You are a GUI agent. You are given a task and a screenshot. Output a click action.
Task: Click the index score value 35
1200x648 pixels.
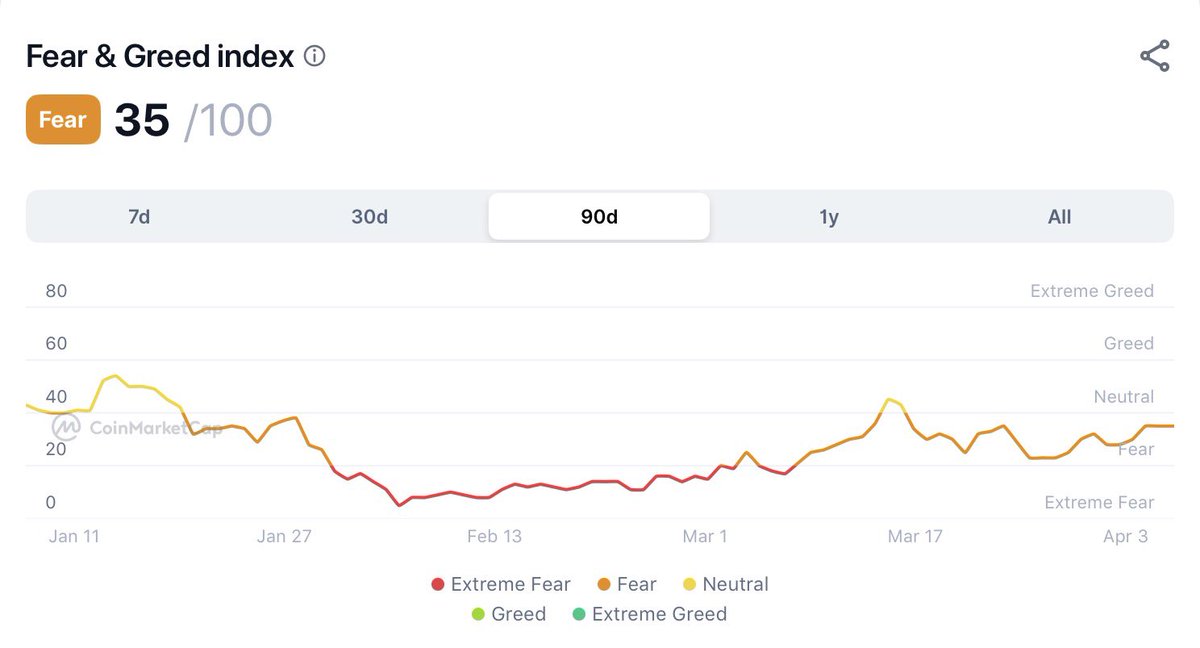(142, 120)
